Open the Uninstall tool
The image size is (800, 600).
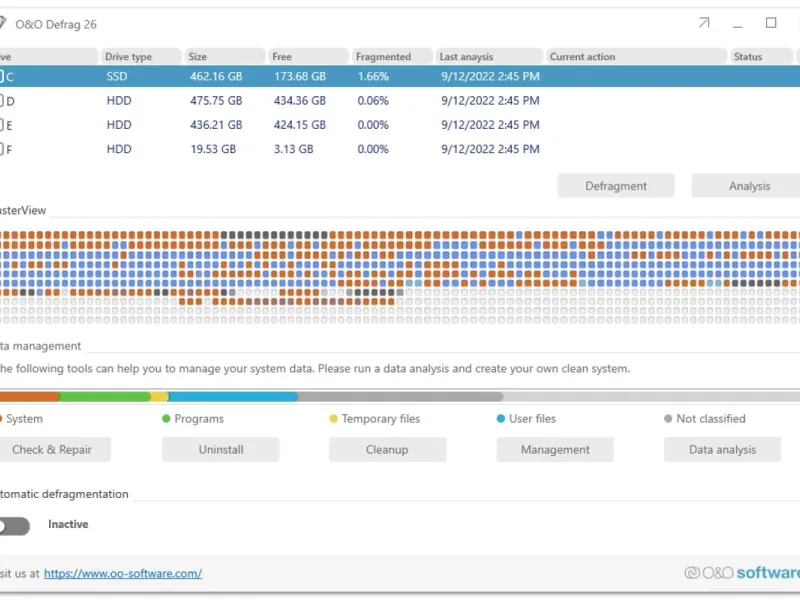220,449
